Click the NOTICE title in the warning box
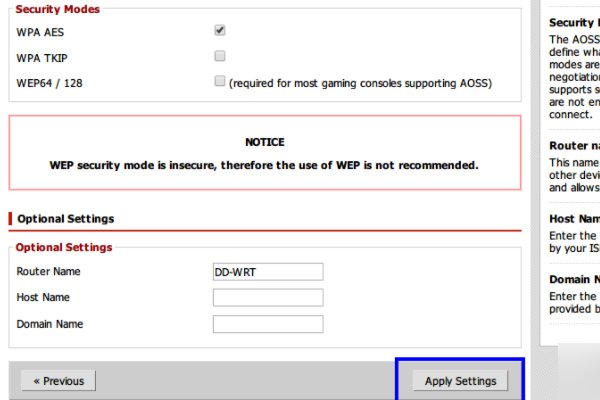This screenshot has height=400, width=600. click(265, 143)
